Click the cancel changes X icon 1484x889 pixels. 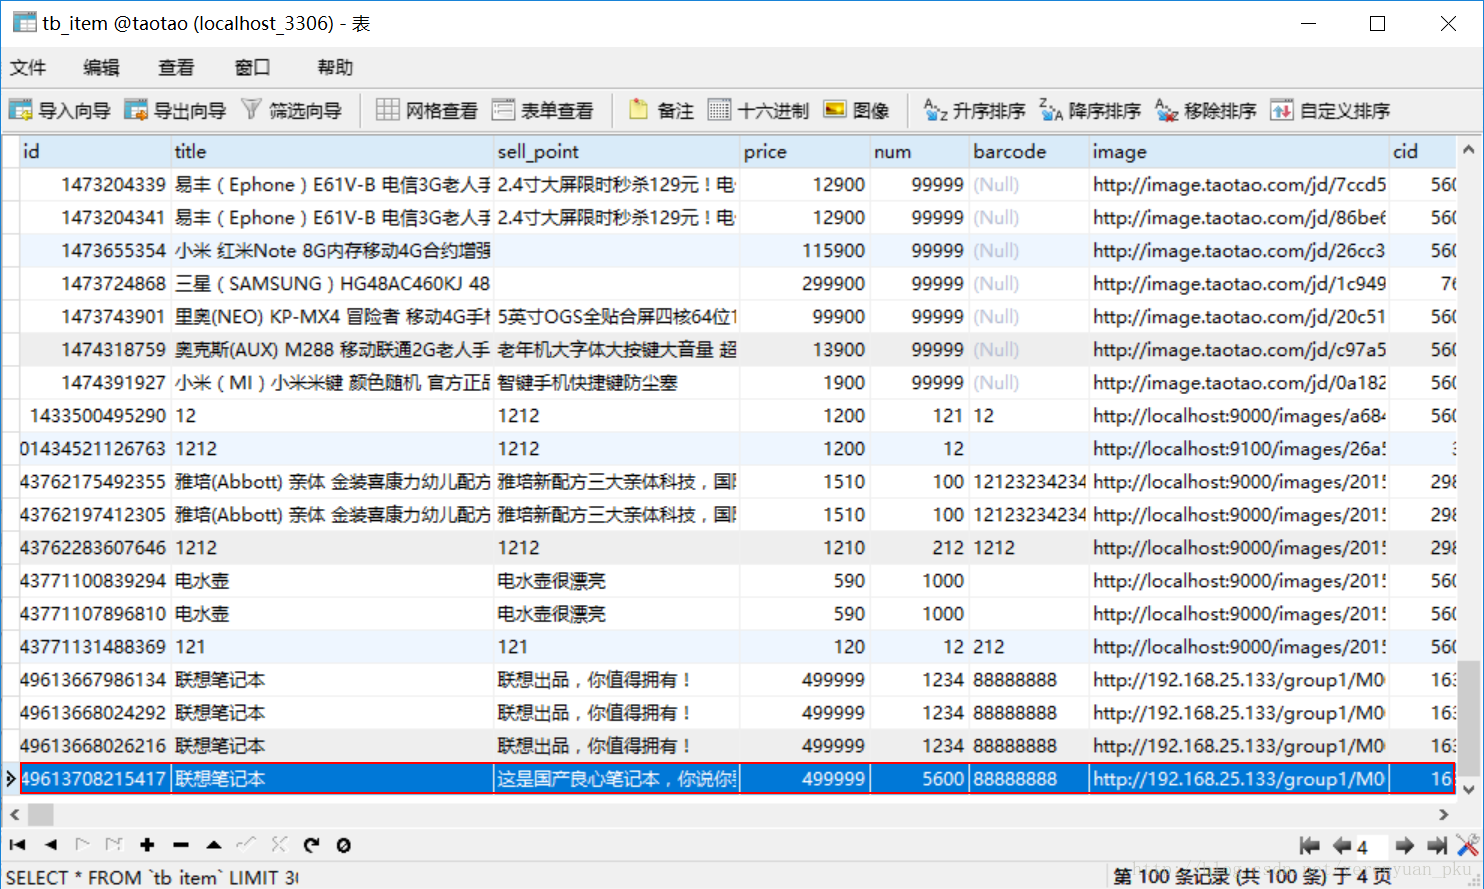(x=279, y=845)
